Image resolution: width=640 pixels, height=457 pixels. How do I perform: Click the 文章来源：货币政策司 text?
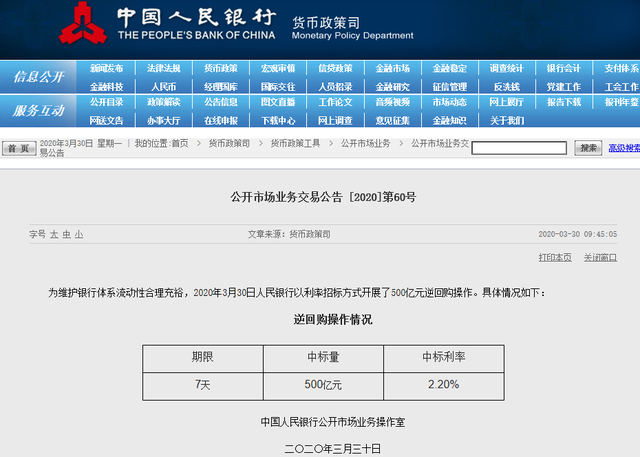tap(289, 234)
